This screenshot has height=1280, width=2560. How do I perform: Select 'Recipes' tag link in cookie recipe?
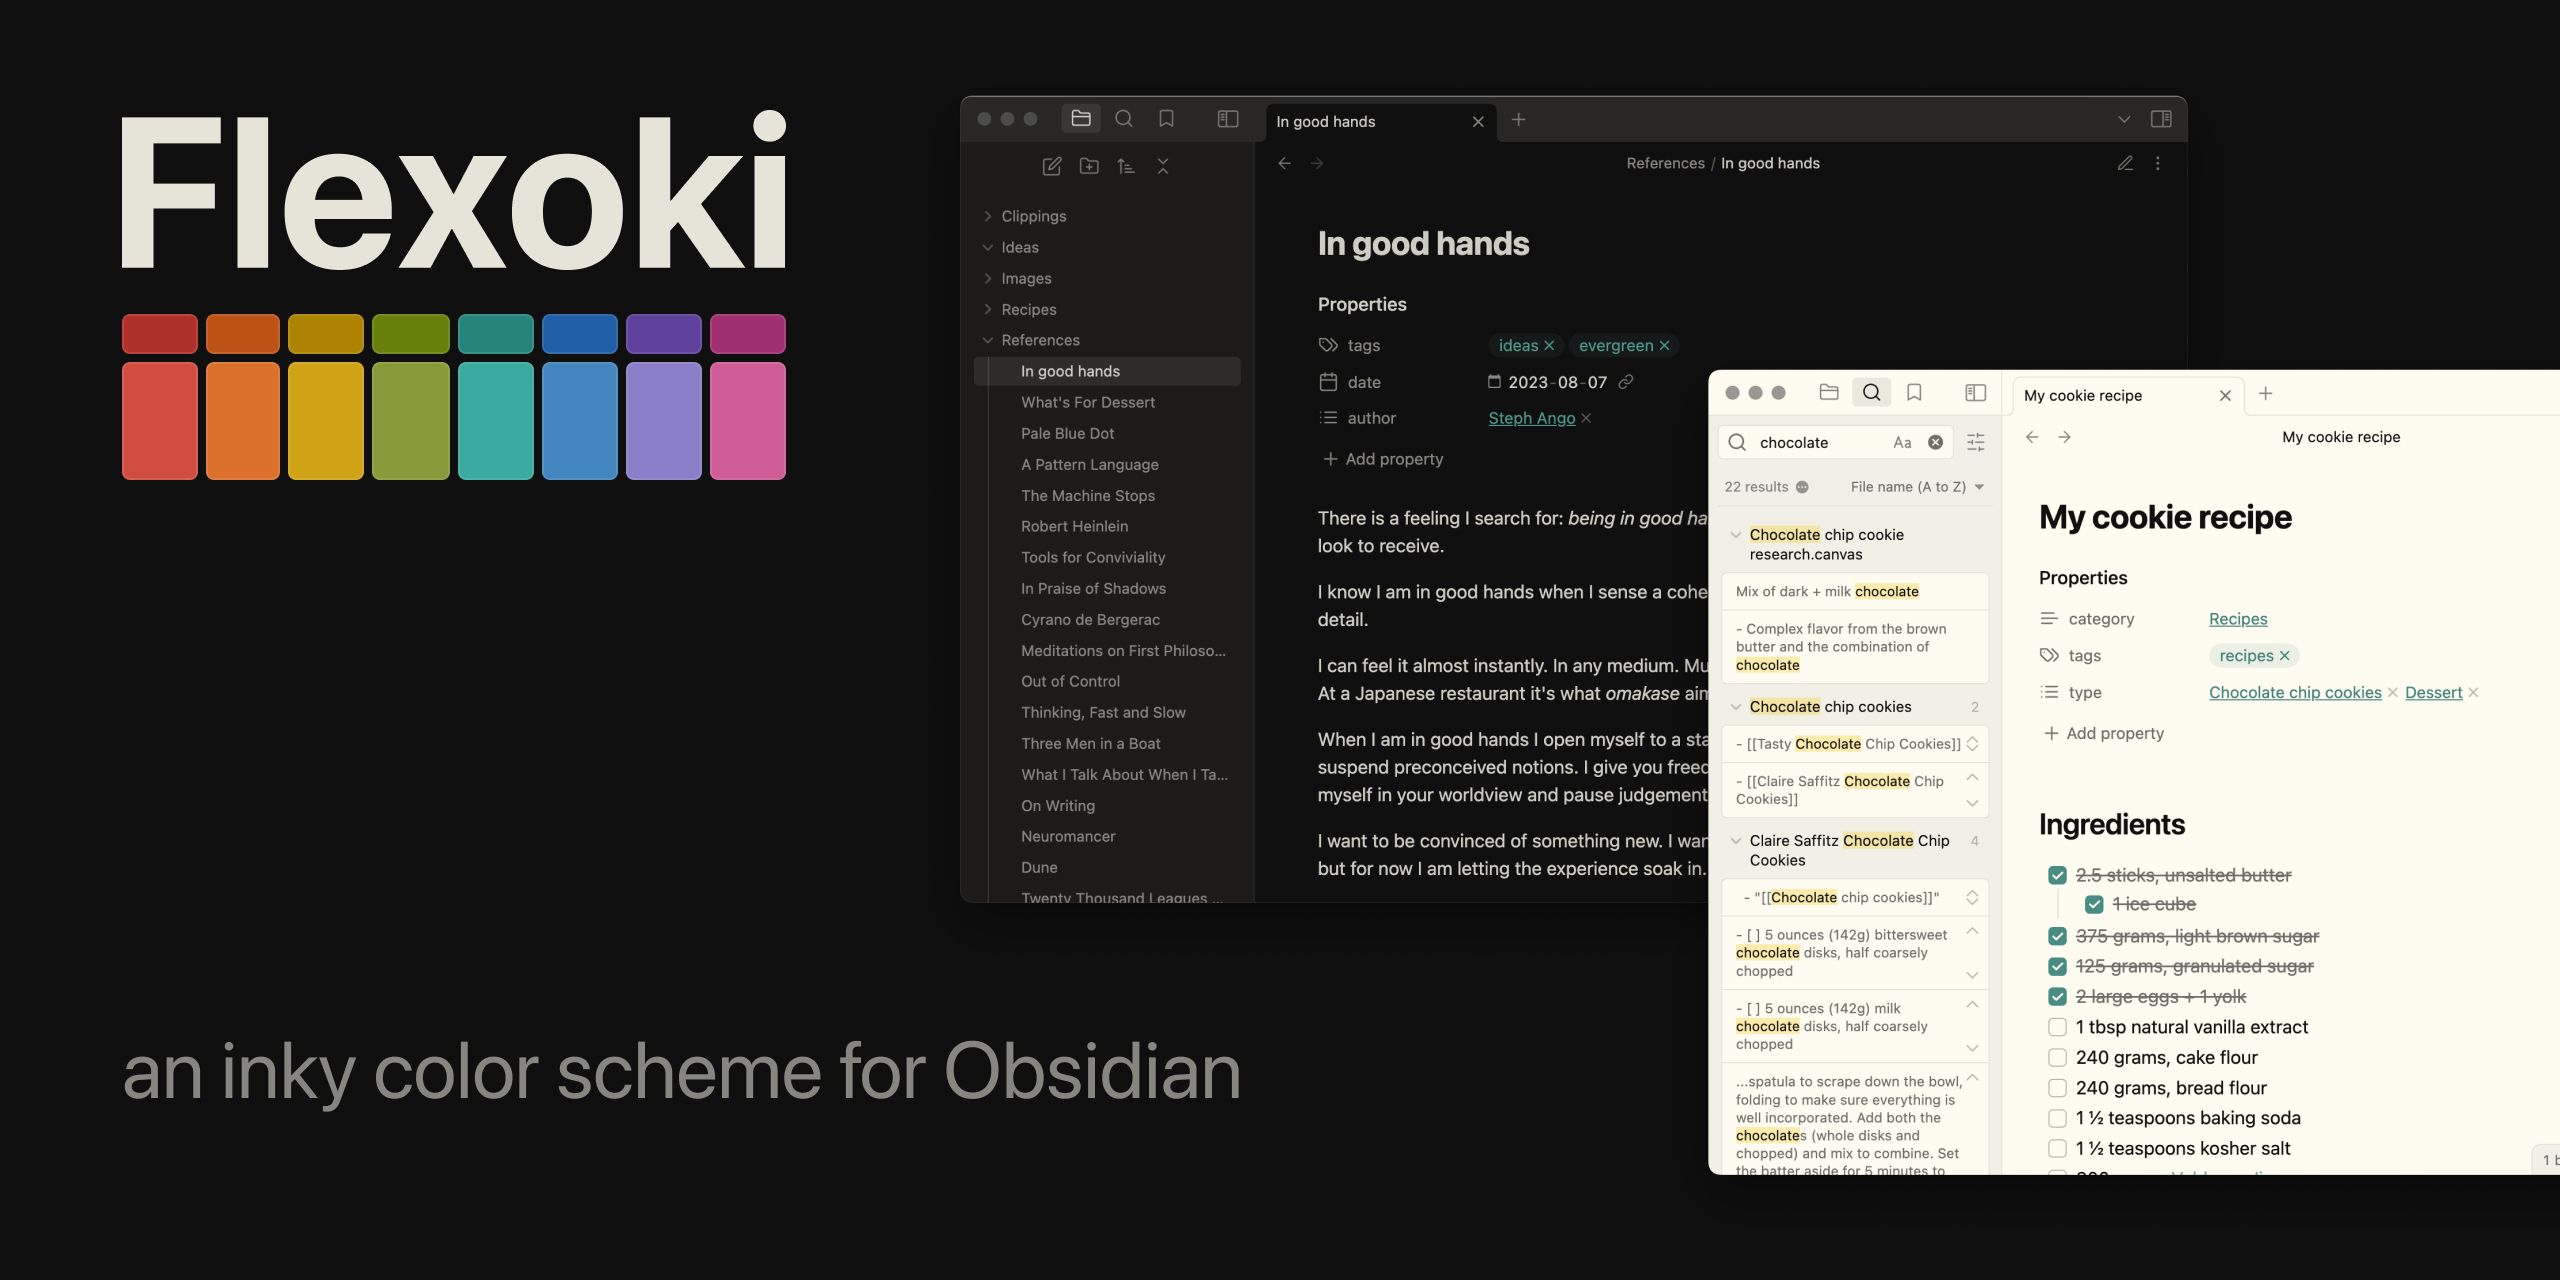point(2235,617)
